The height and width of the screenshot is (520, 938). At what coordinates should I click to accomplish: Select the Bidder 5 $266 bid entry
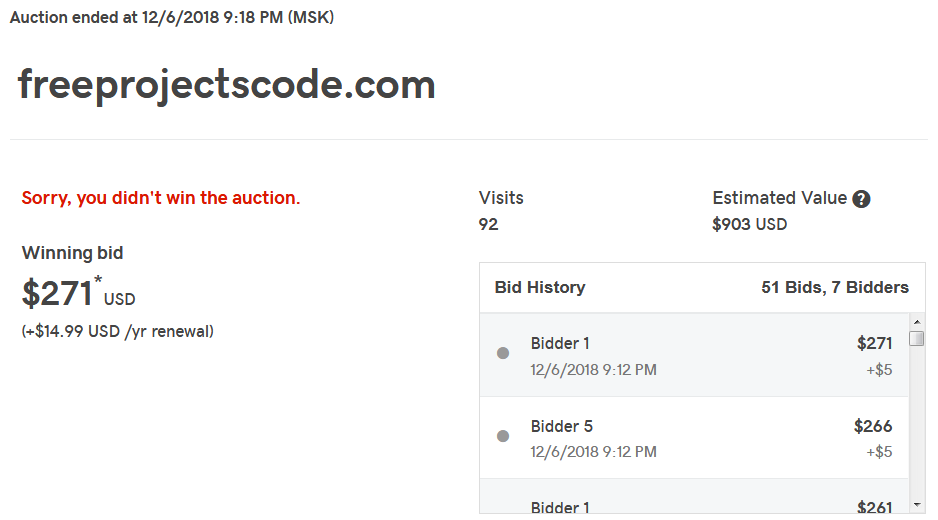point(694,438)
